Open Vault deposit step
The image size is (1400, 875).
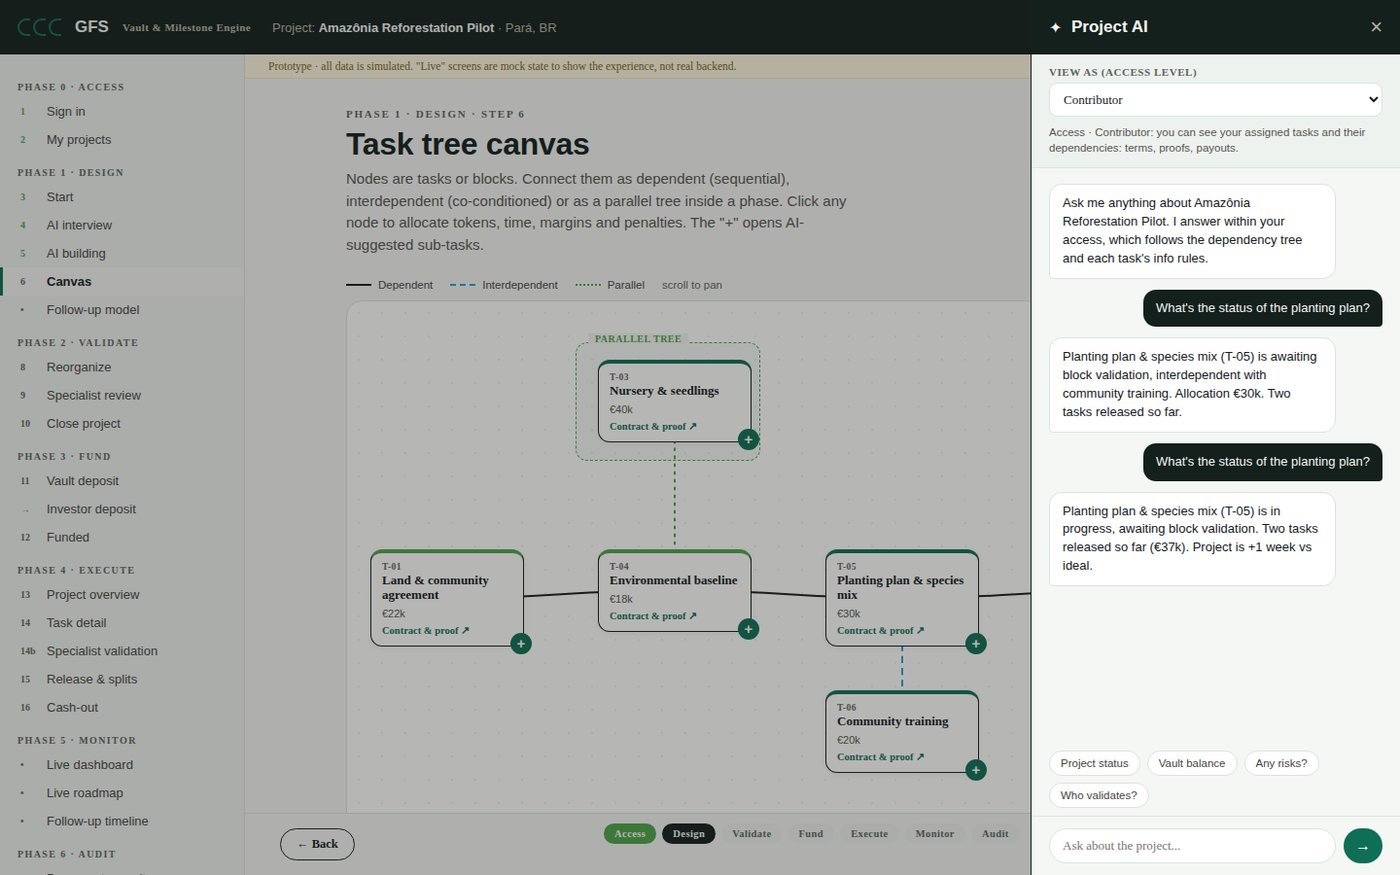(x=122, y=481)
